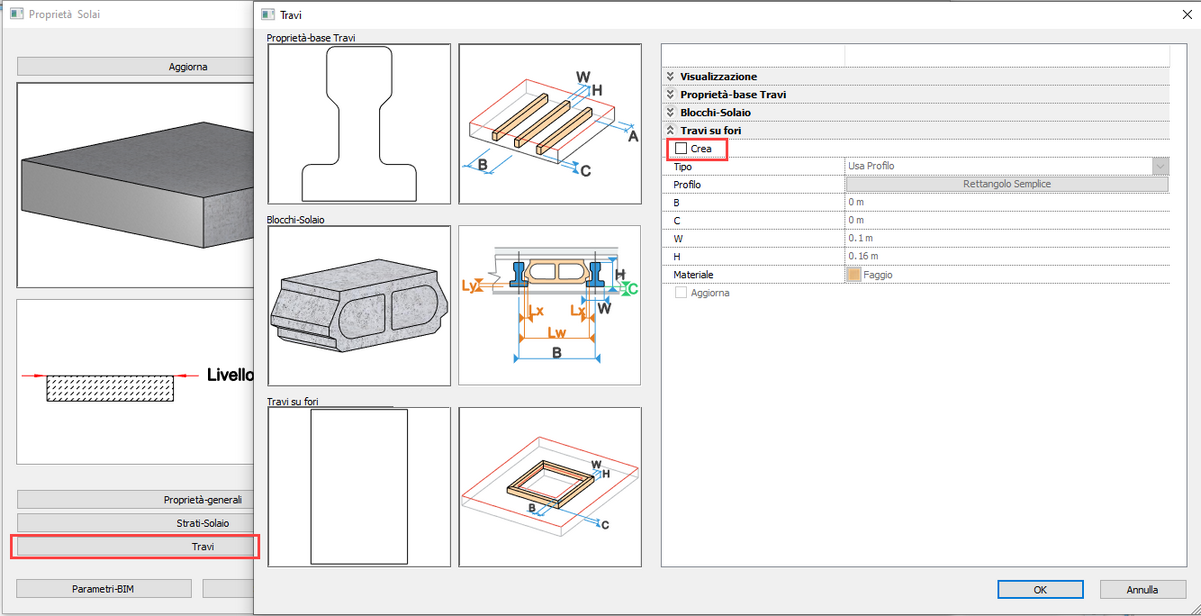The width and height of the screenshot is (1201, 616).
Task: Click the Profilo label in the property grid
Action: [687, 185]
